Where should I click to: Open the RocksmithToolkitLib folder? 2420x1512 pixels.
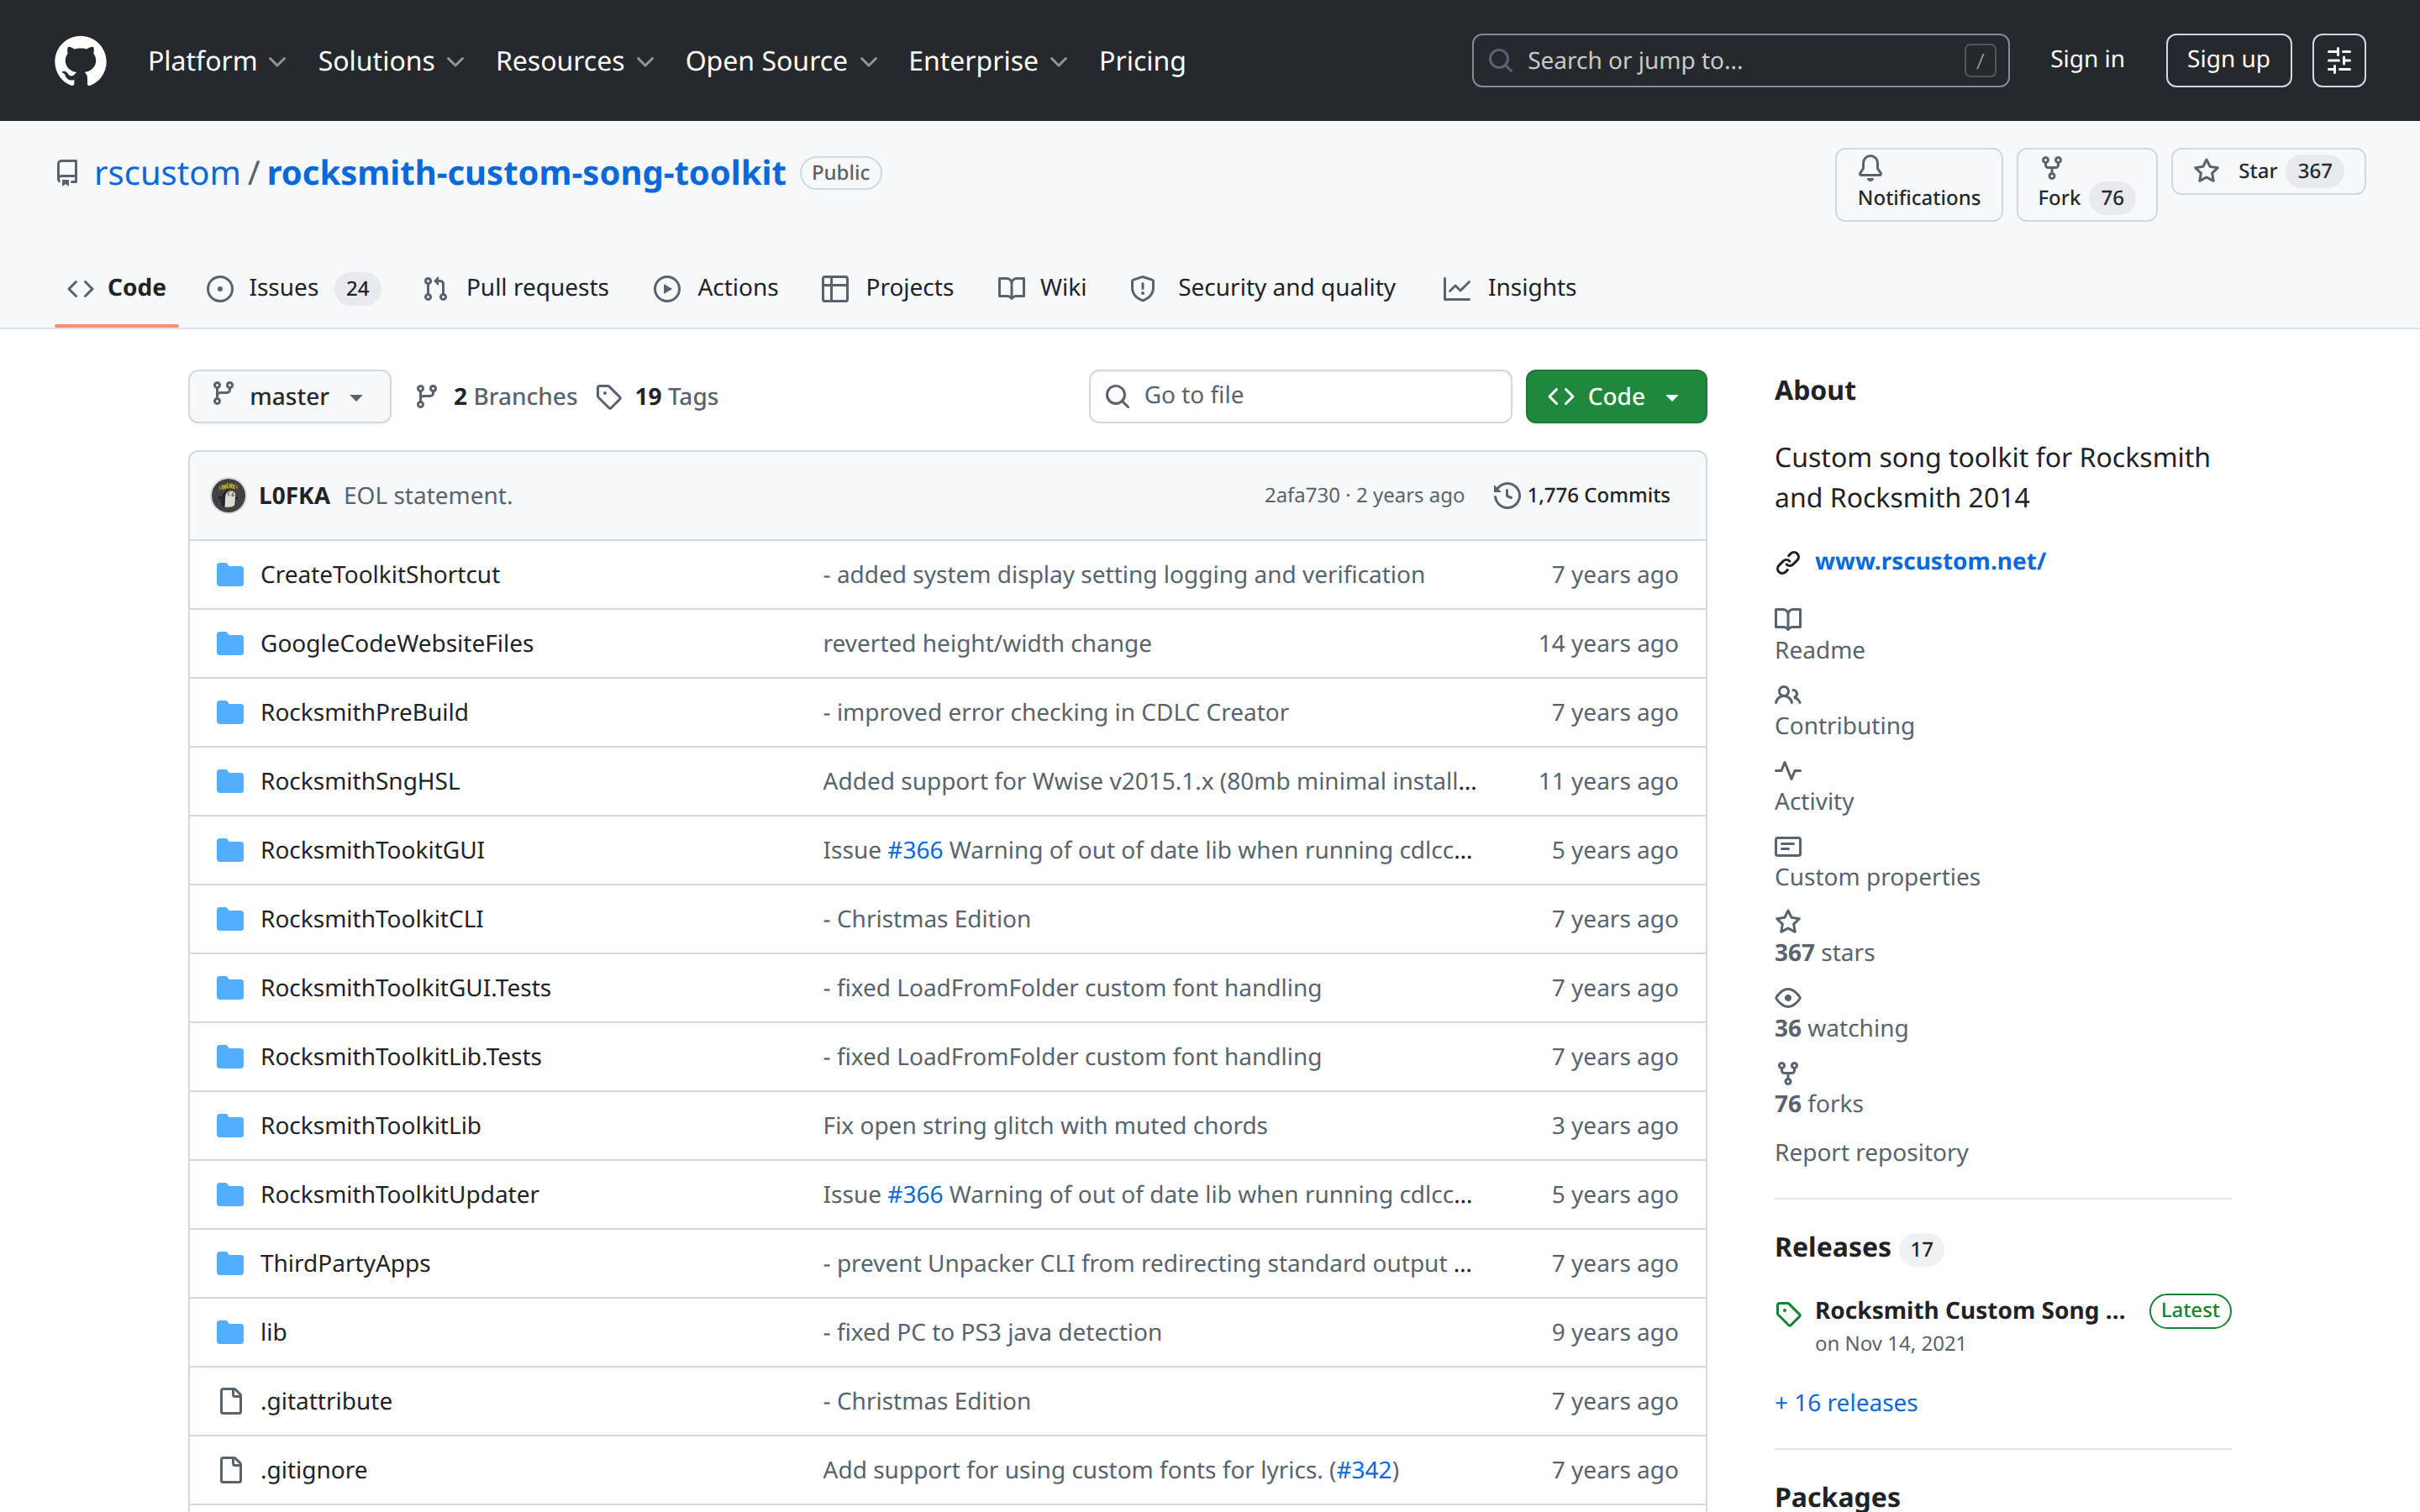pyautogui.click(x=371, y=1126)
